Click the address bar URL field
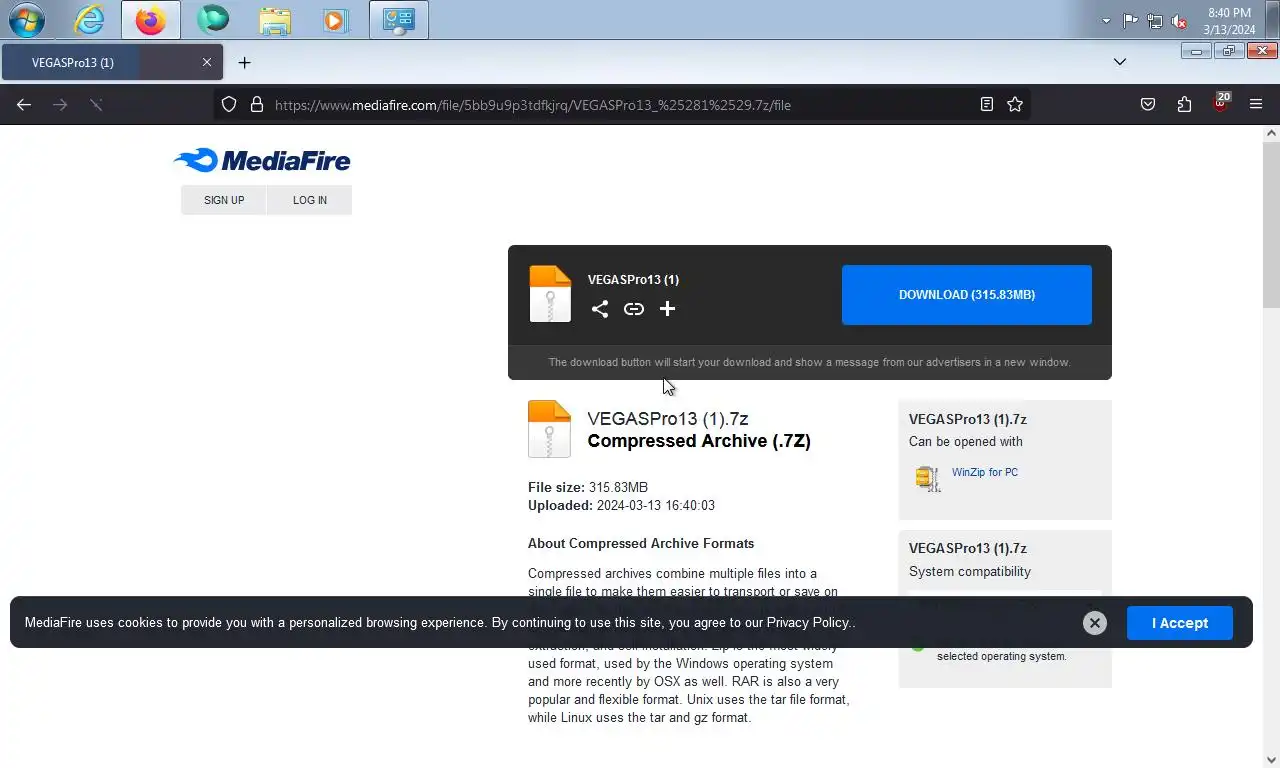 pos(620,104)
